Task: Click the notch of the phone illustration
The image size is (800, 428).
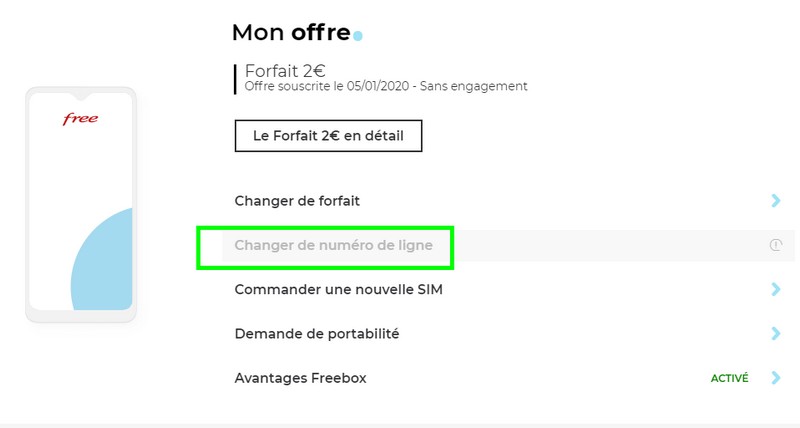Action: [81, 96]
